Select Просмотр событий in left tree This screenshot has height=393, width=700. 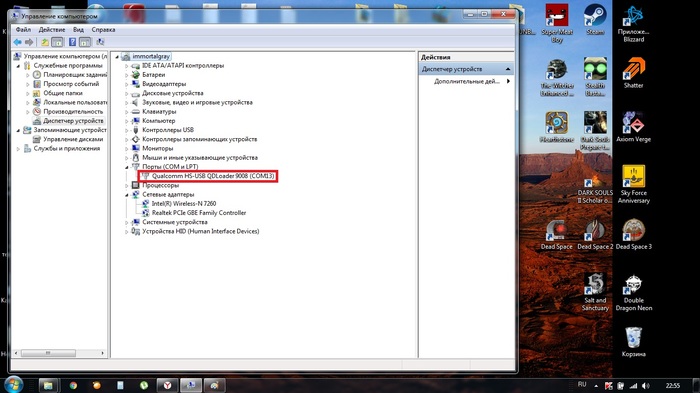click(x=71, y=84)
